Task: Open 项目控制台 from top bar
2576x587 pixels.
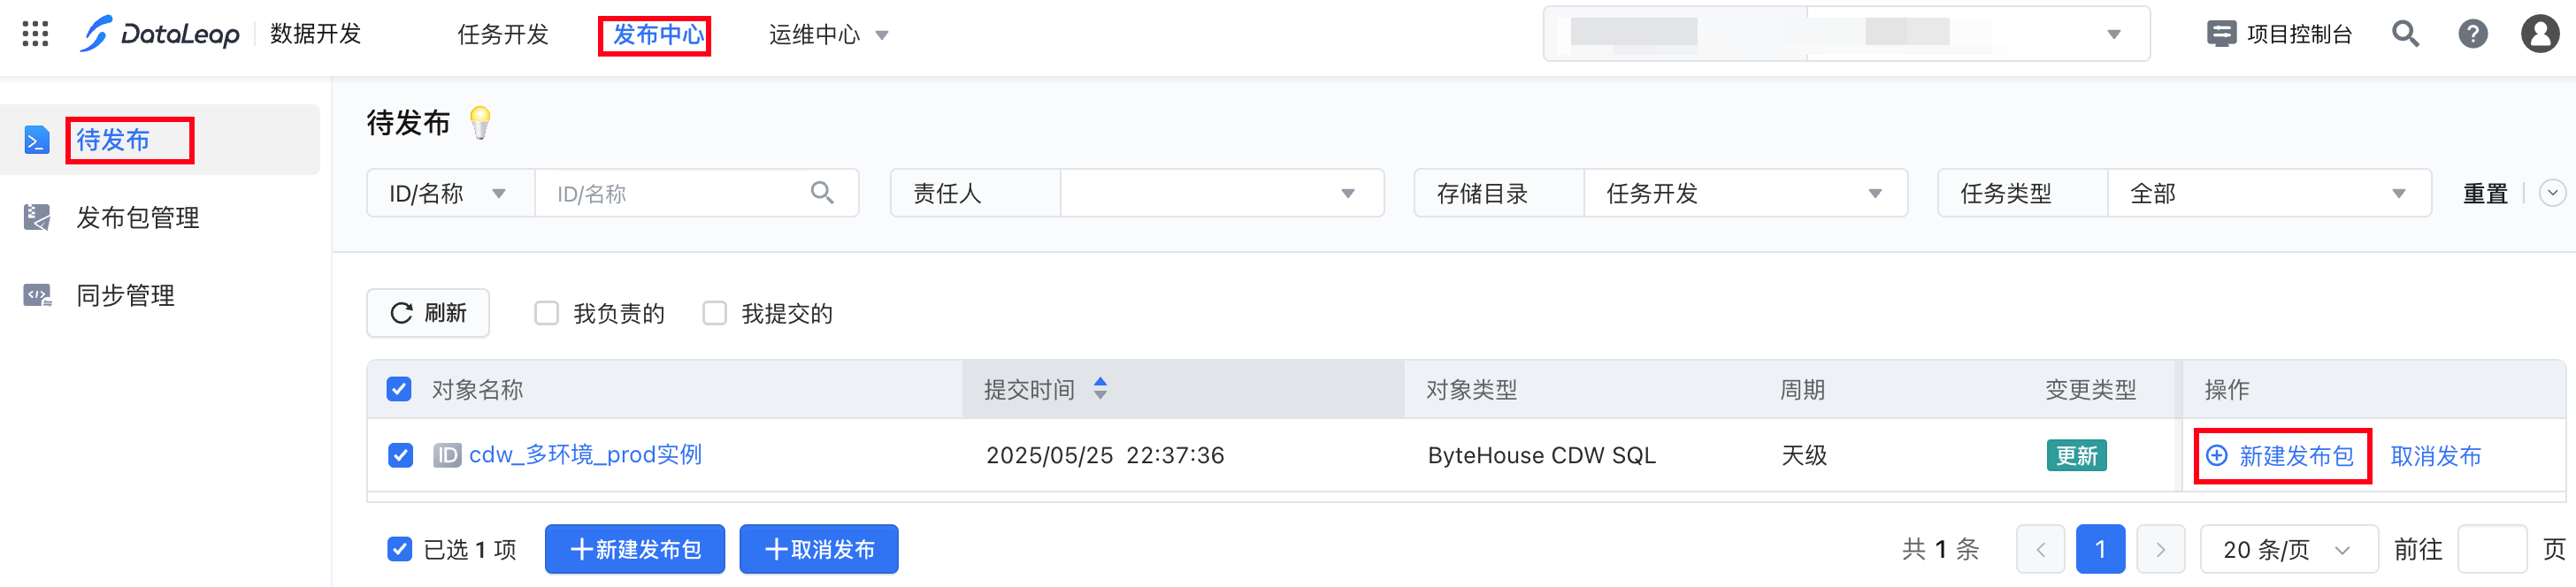Action: pyautogui.click(x=2279, y=34)
